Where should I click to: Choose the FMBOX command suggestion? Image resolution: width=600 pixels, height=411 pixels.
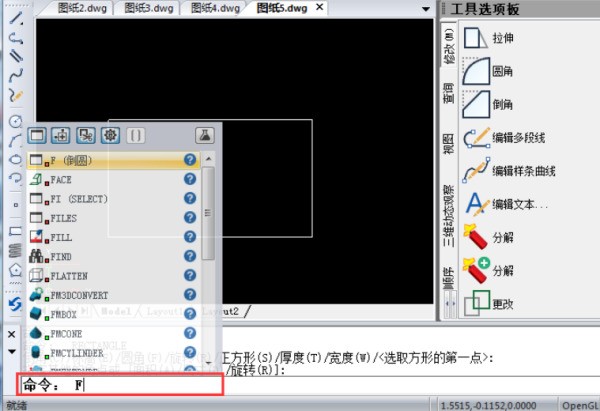click(x=113, y=314)
